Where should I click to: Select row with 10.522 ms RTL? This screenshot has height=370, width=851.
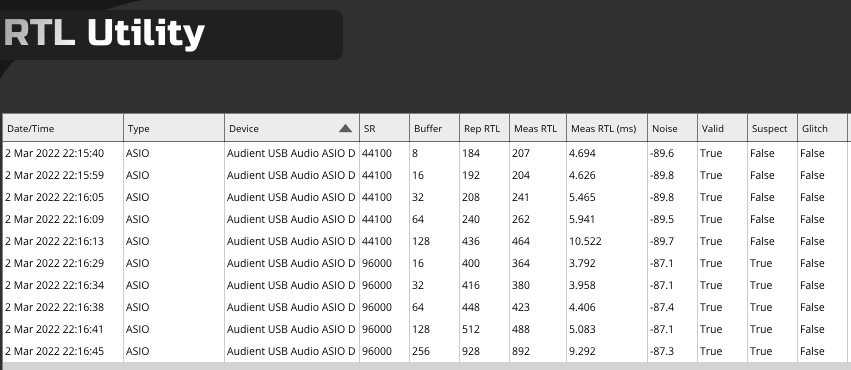[427, 241]
